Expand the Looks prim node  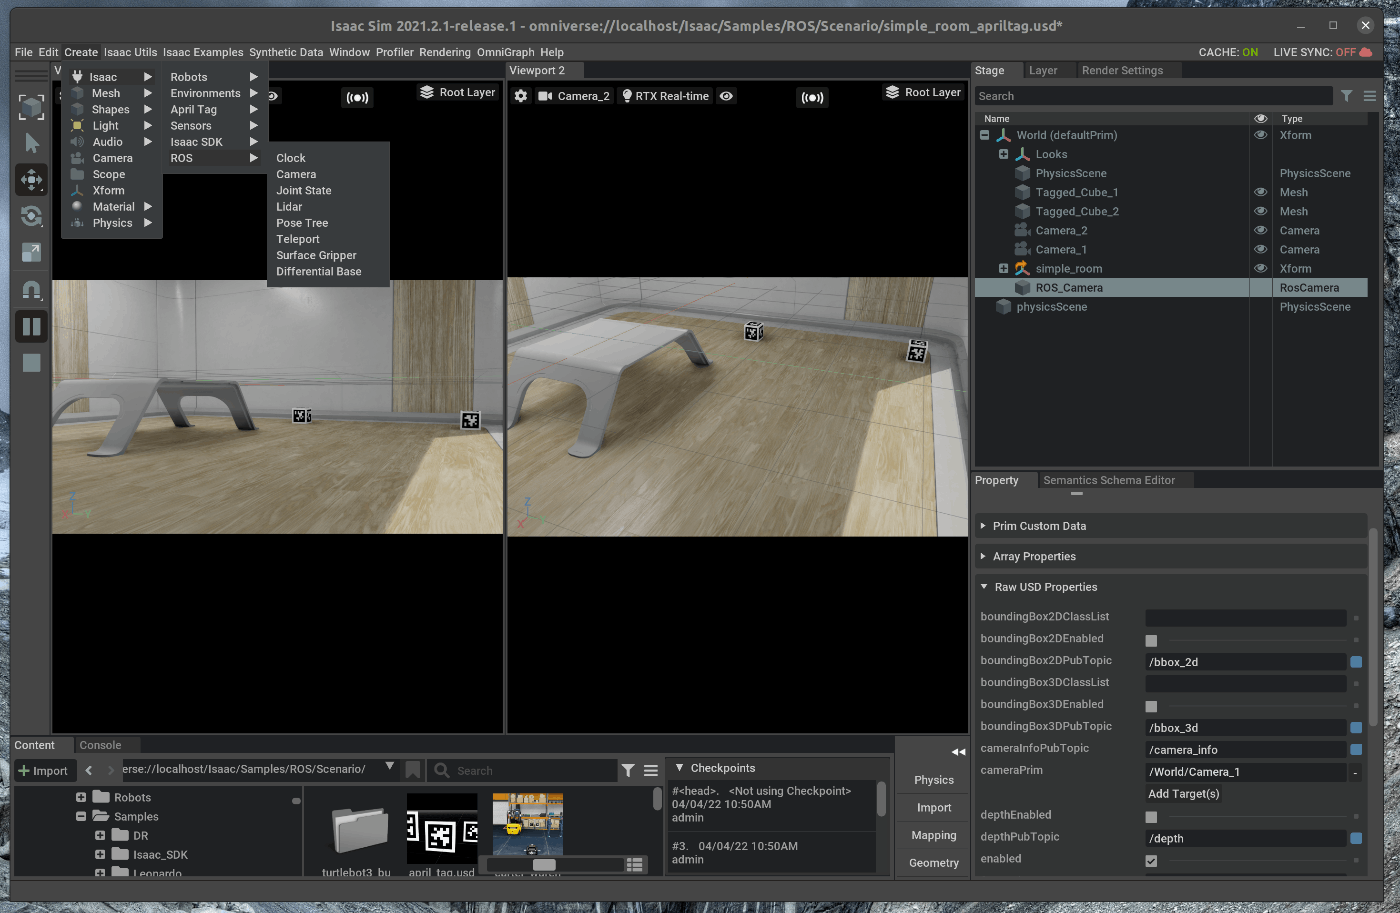1003,154
